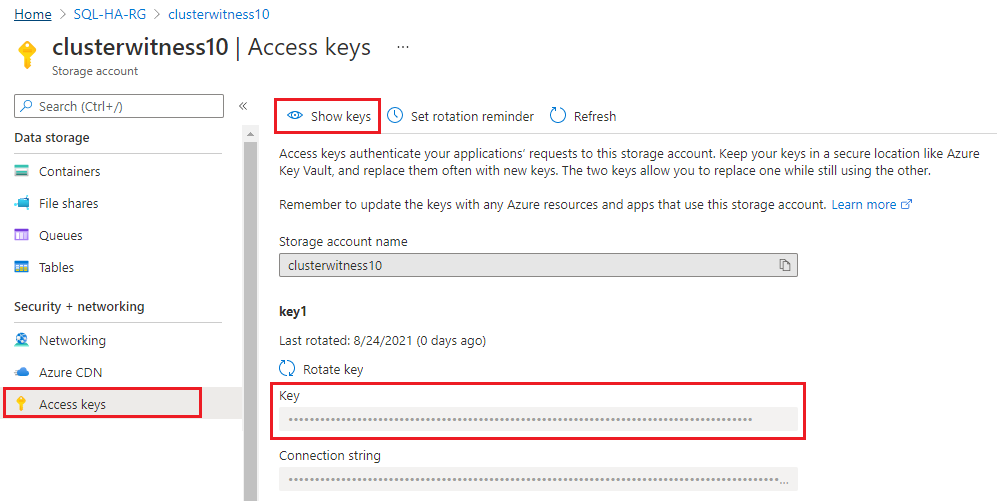Click the Refresh icon in toolbar

tap(558, 116)
